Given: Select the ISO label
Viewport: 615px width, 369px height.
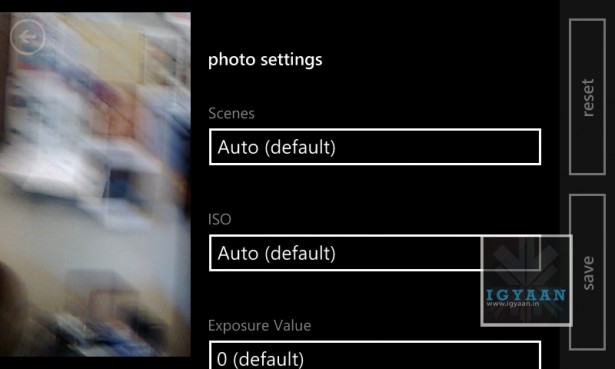Looking at the screenshot, I should (x=219, y=219).
